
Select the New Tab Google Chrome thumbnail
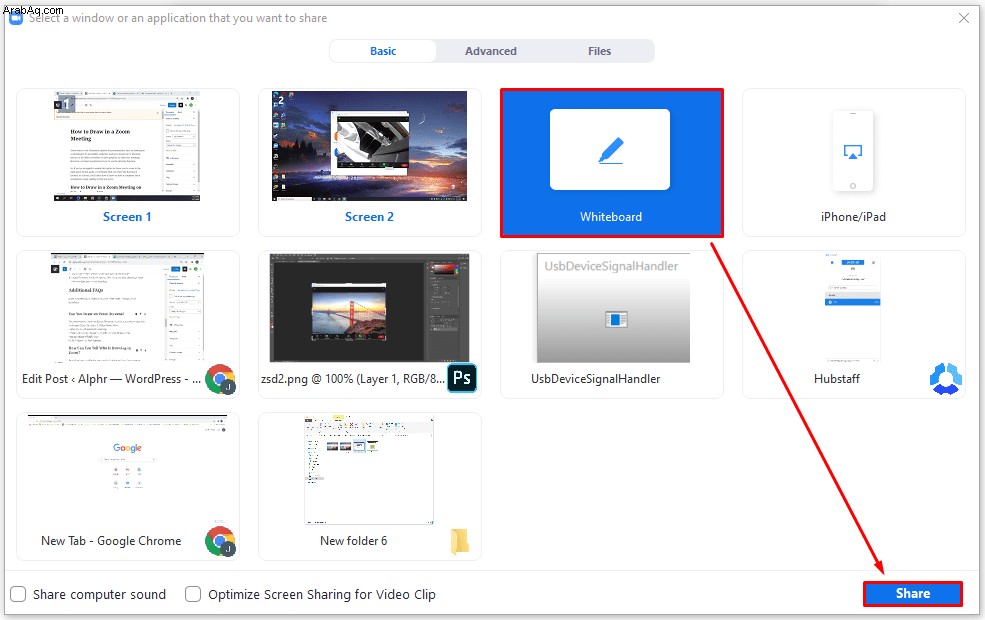click(128, 470)
